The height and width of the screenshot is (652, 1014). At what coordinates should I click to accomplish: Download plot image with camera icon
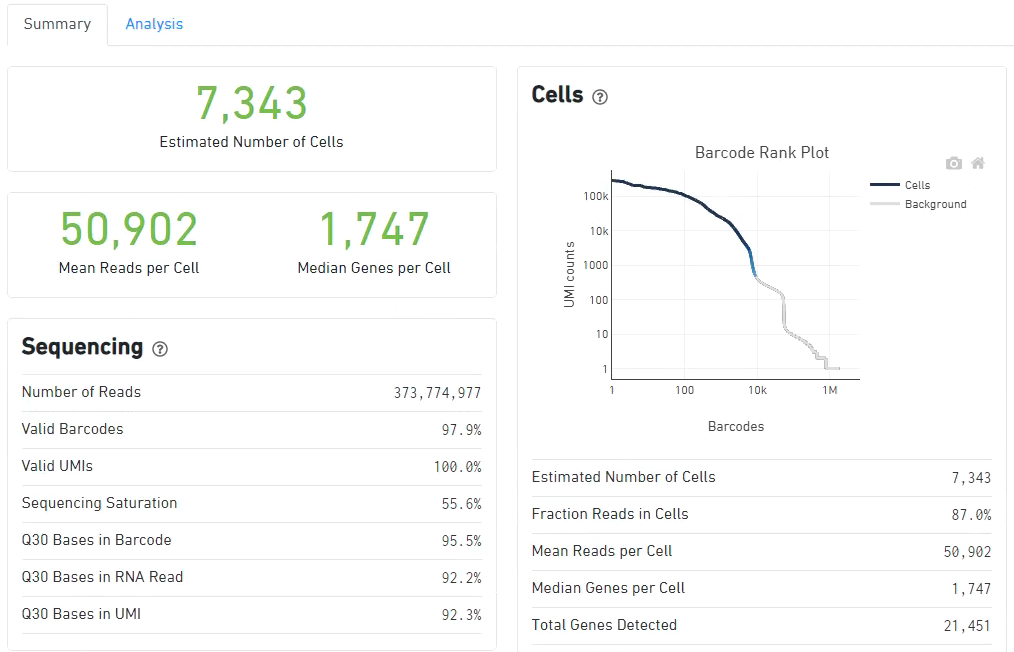(953, 163)
